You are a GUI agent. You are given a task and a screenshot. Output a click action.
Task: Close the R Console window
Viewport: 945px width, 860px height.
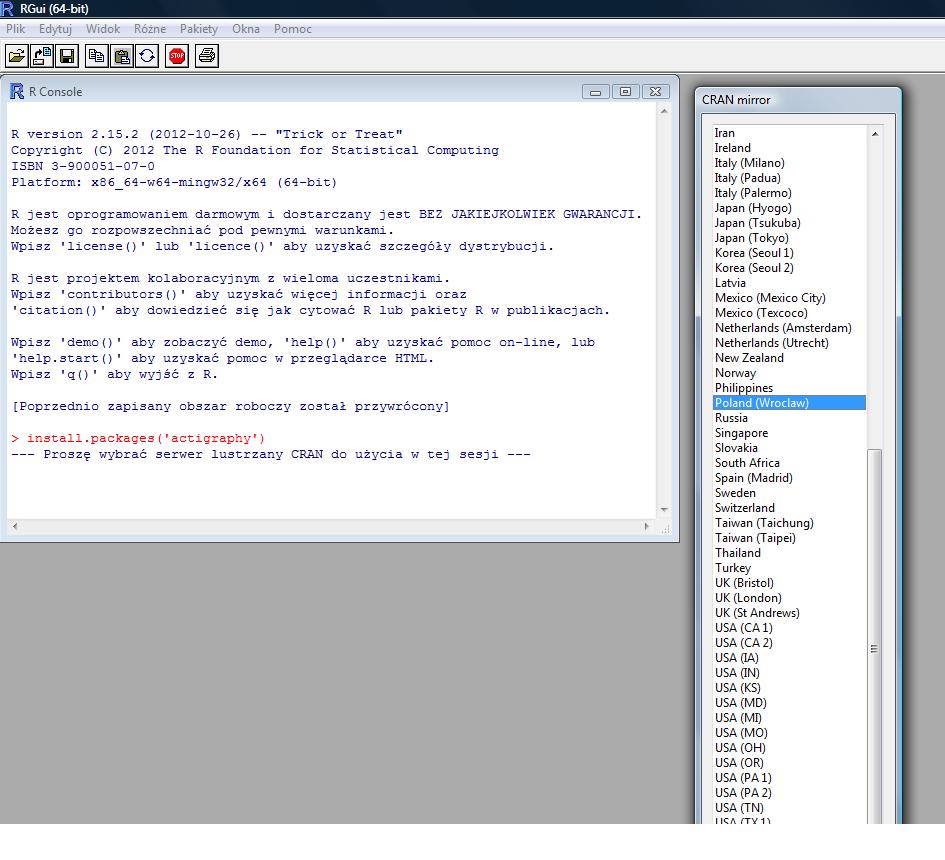tap(656, 92)
